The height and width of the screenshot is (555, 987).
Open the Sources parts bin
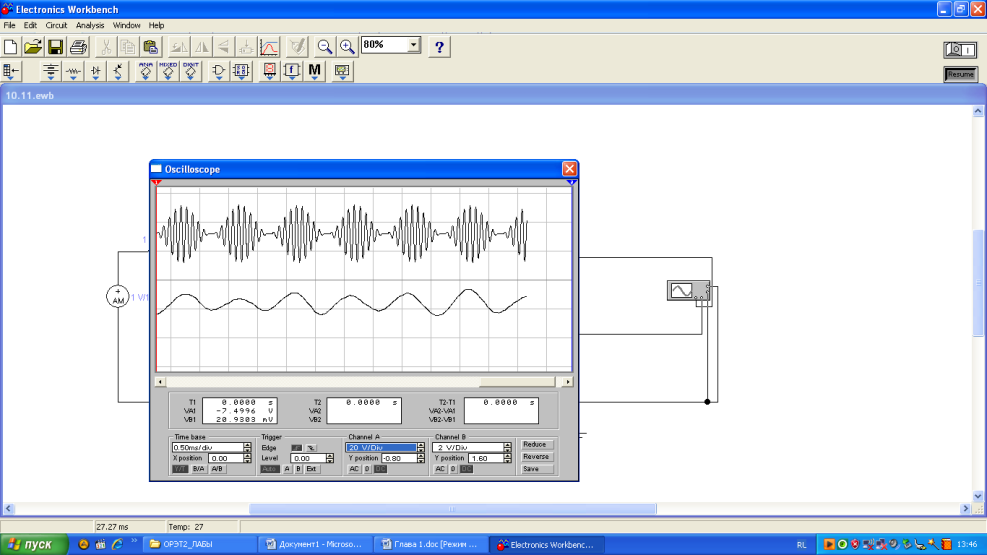click(50, 71)
